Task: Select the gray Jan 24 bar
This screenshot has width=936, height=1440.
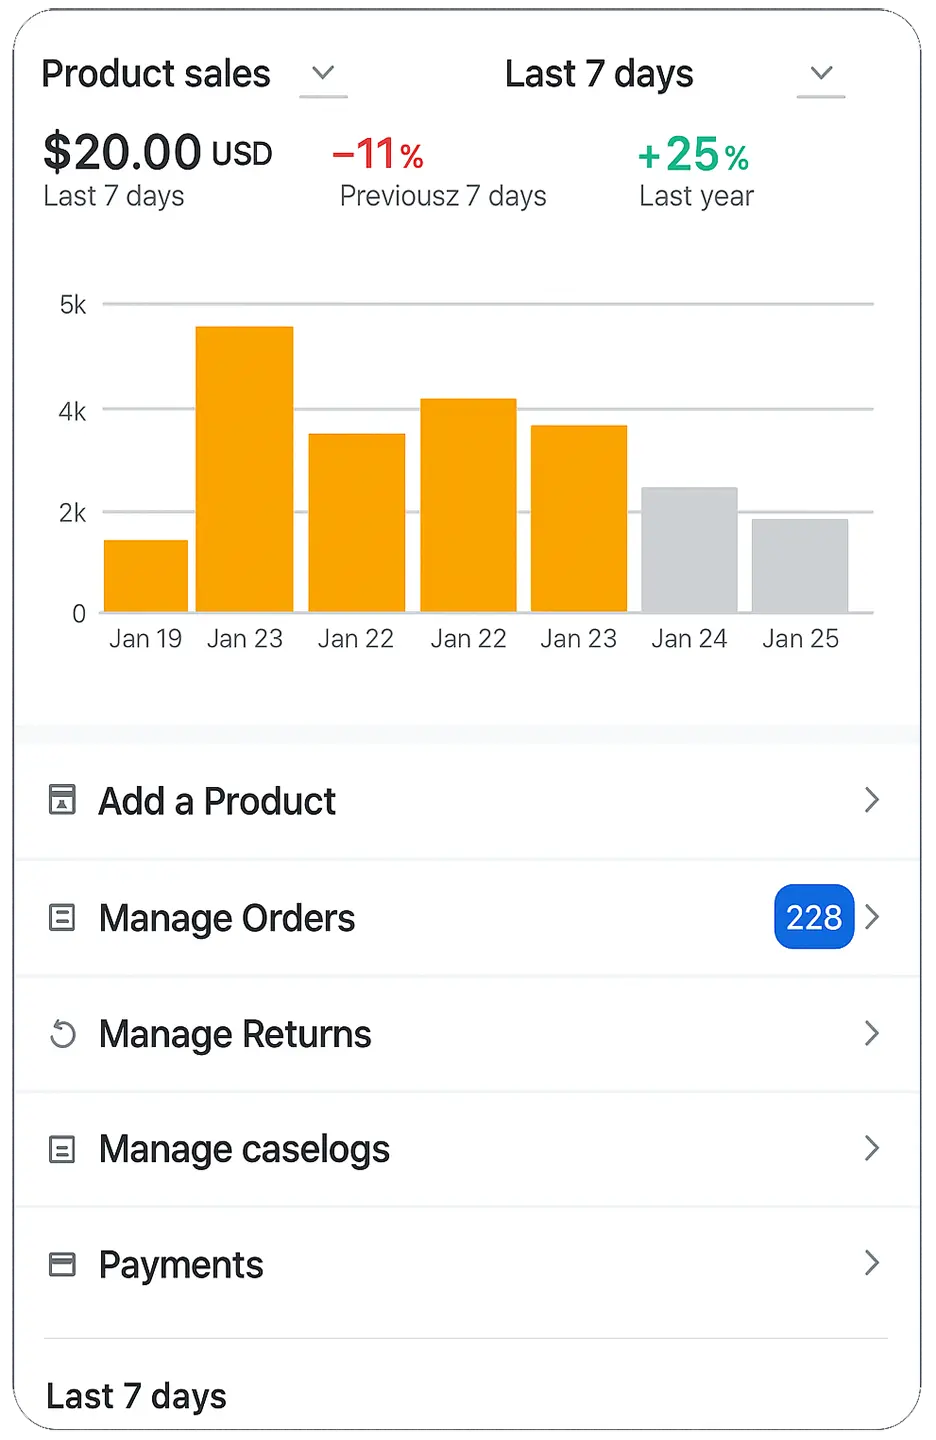Action: click(x=689, y=550)
